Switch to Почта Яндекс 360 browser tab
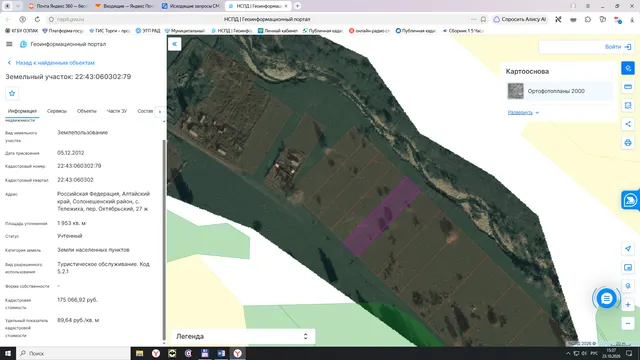640x360 pixels. (x=58, y=6)
